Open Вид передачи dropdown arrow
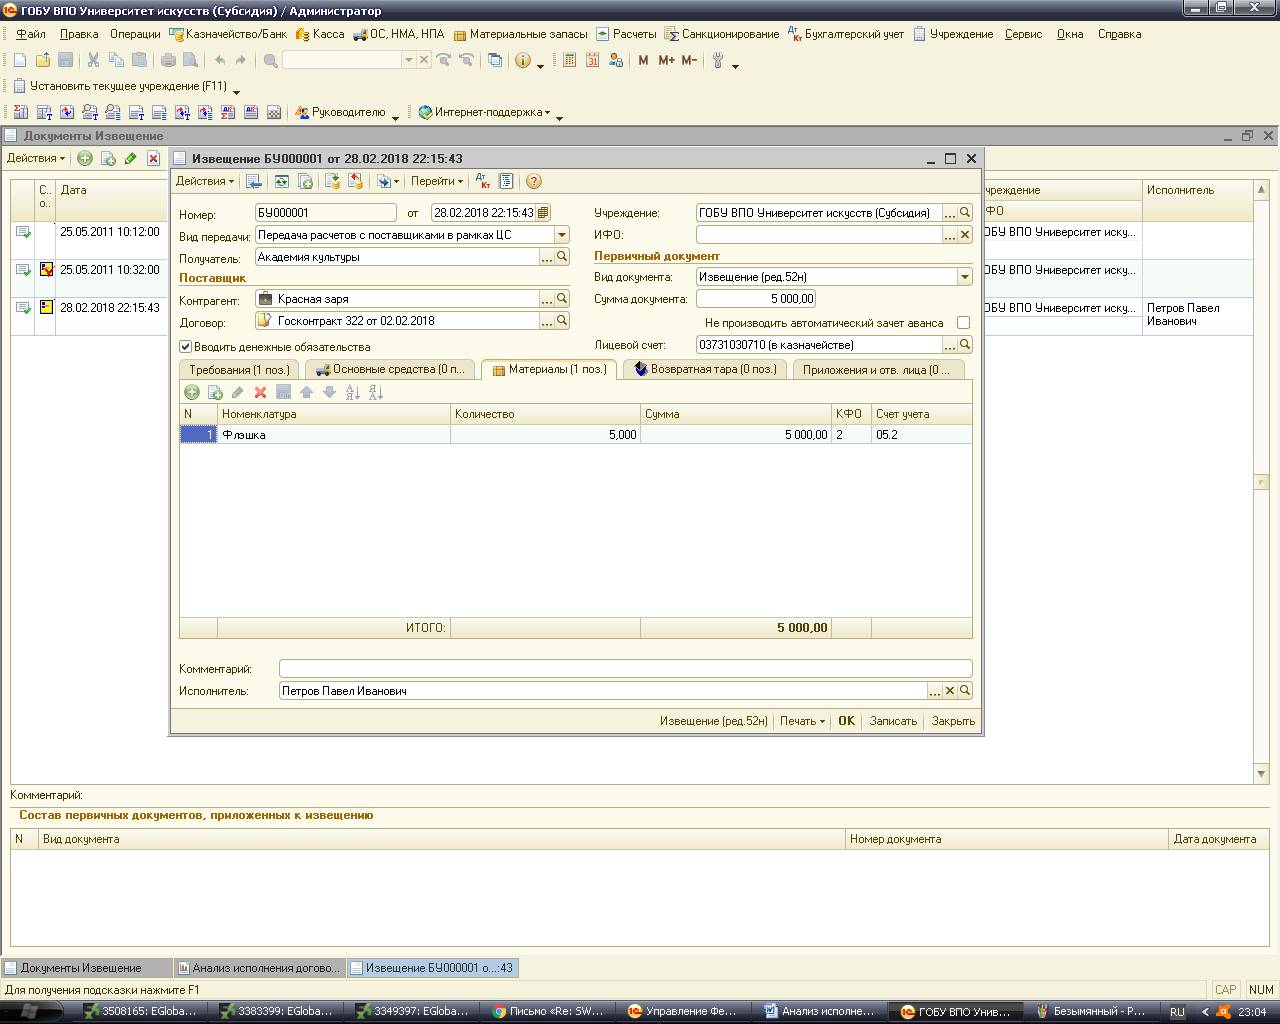 pyautogui.click(x=562, y=235)
